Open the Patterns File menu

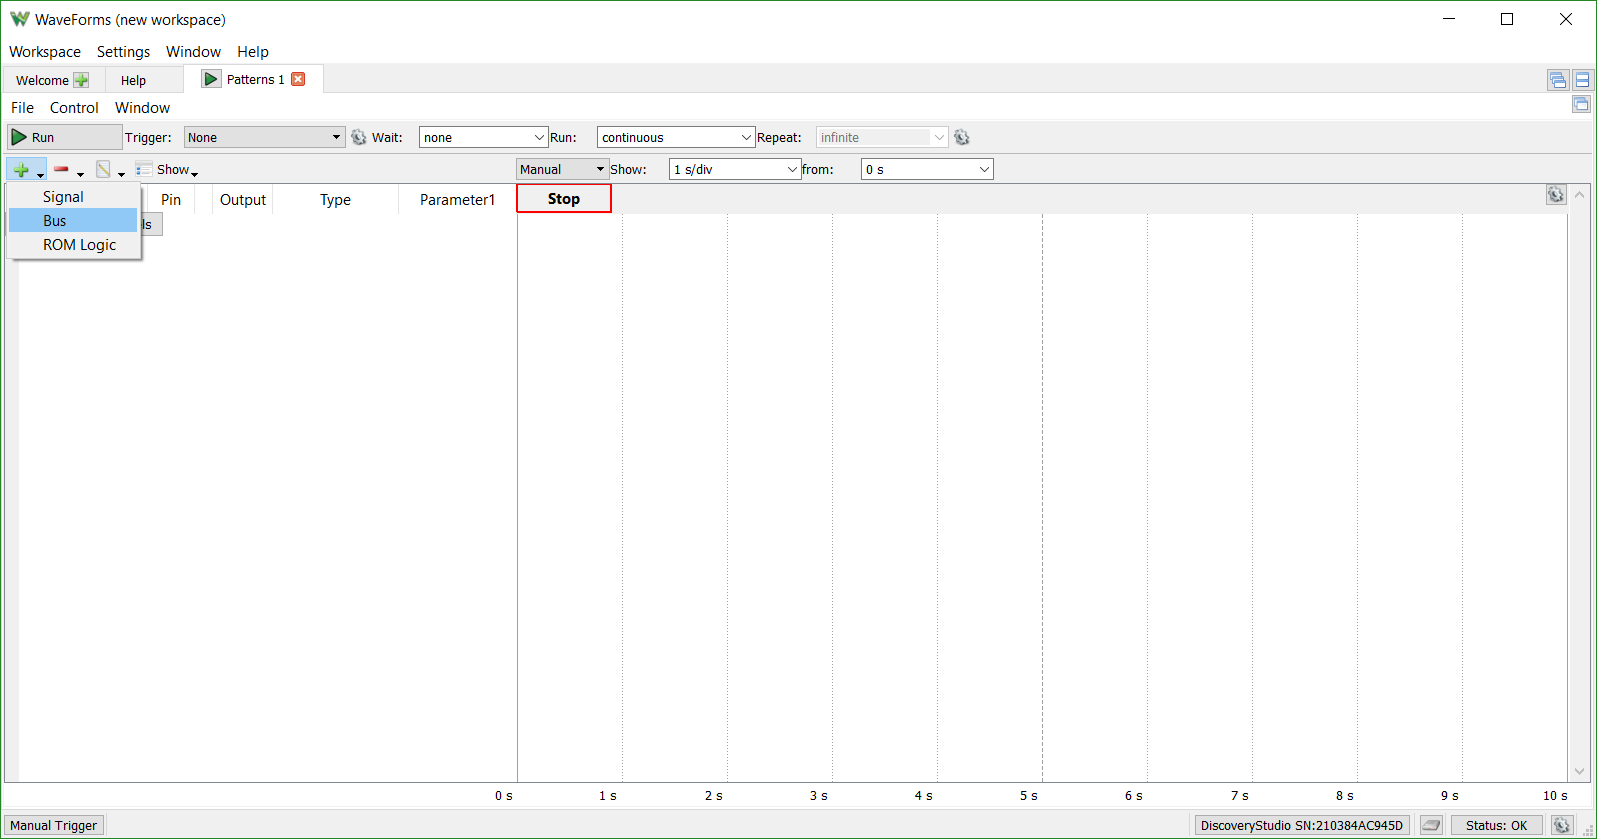tap(22, 108)
